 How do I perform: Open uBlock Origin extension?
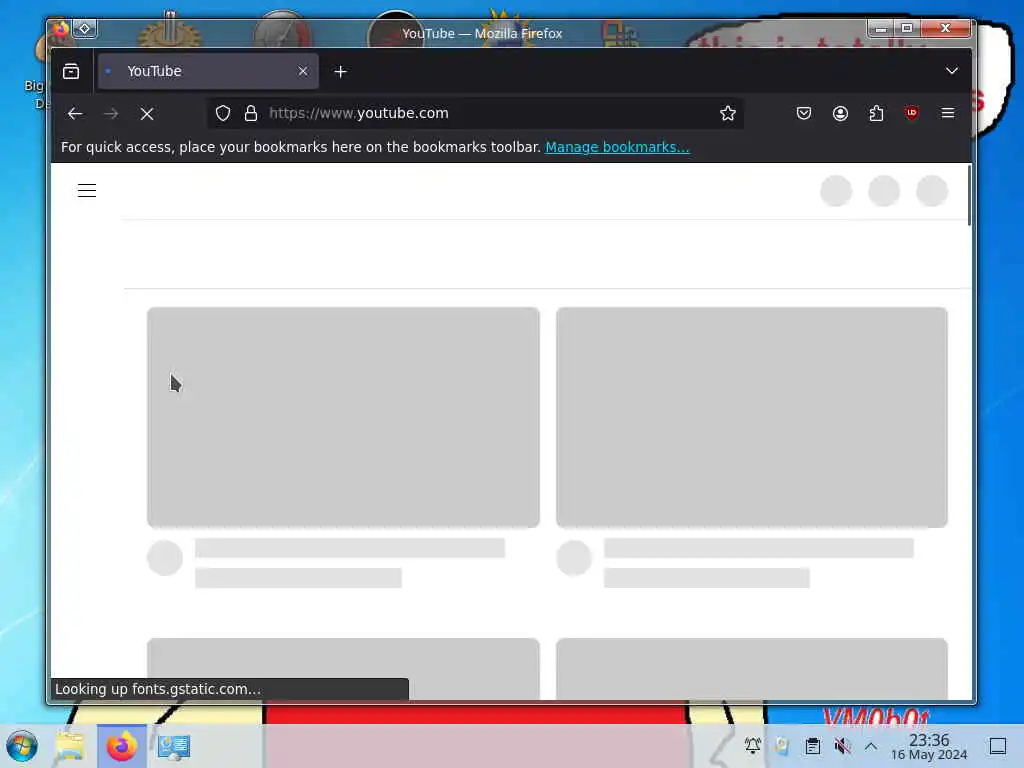[x=912, y=113]
